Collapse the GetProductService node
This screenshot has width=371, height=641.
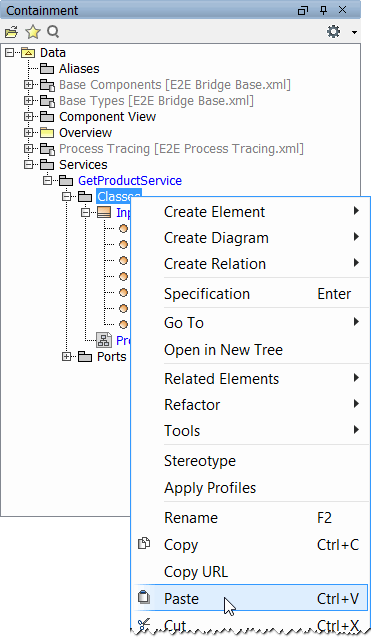pyautogui.click(x=47, y=180)
